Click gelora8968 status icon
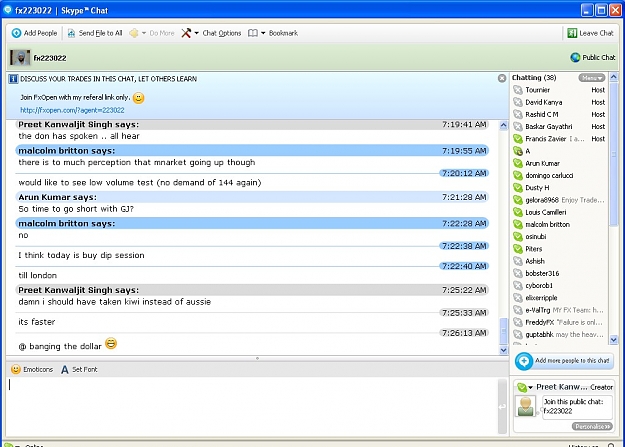The width and height of the screenshot is (625, 447). coord(518,200)
